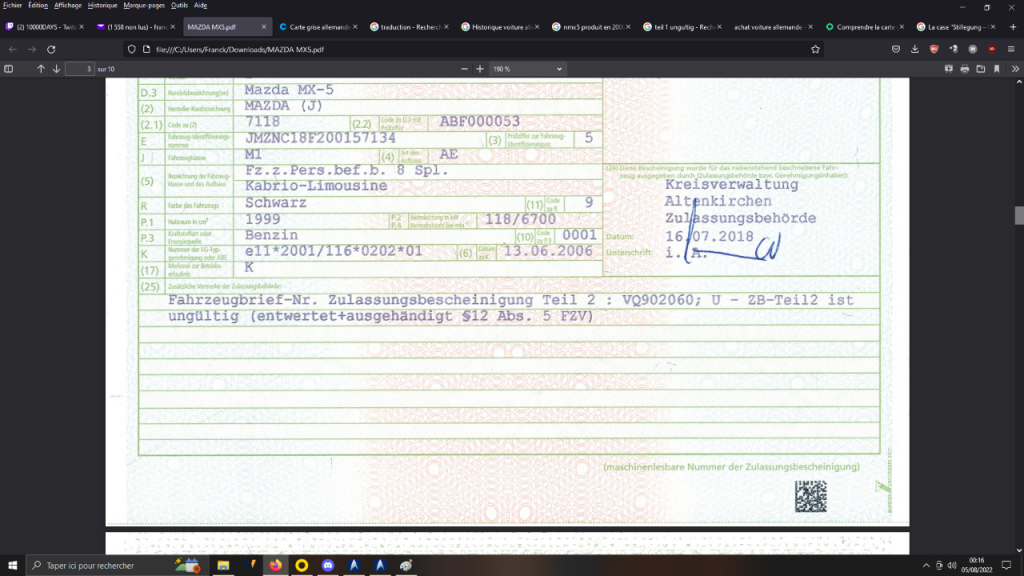Go forward in browser history

[x=31, y=49]
